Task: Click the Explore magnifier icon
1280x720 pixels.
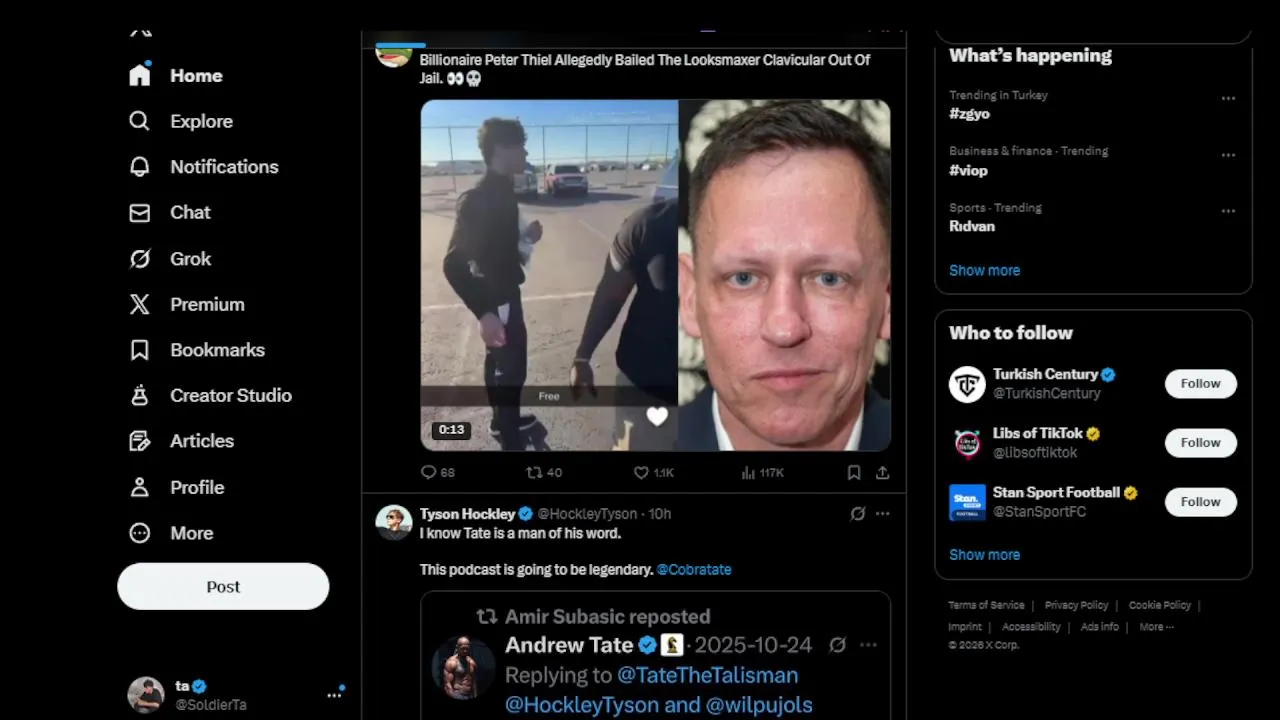Action: pyautogui.click(x=140, y=121)
